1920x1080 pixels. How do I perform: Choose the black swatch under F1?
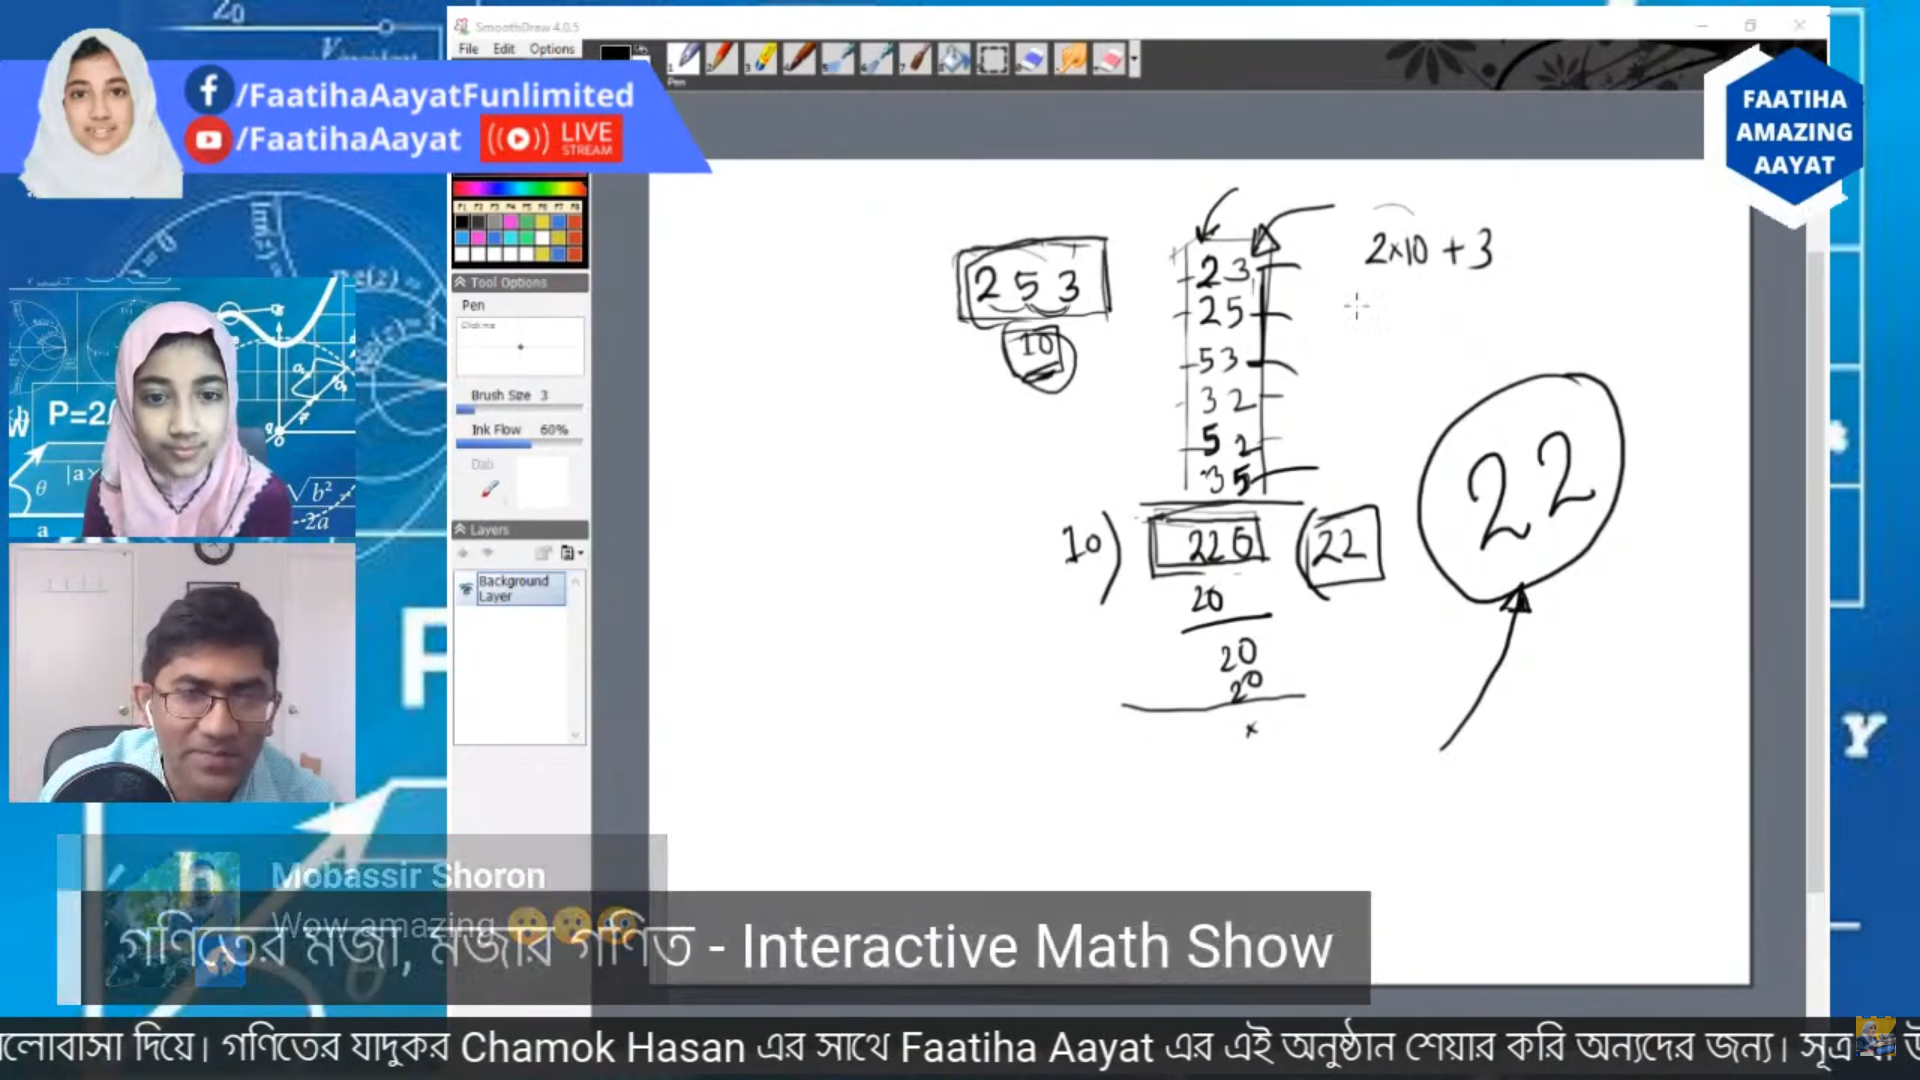(x=462, y=222)
